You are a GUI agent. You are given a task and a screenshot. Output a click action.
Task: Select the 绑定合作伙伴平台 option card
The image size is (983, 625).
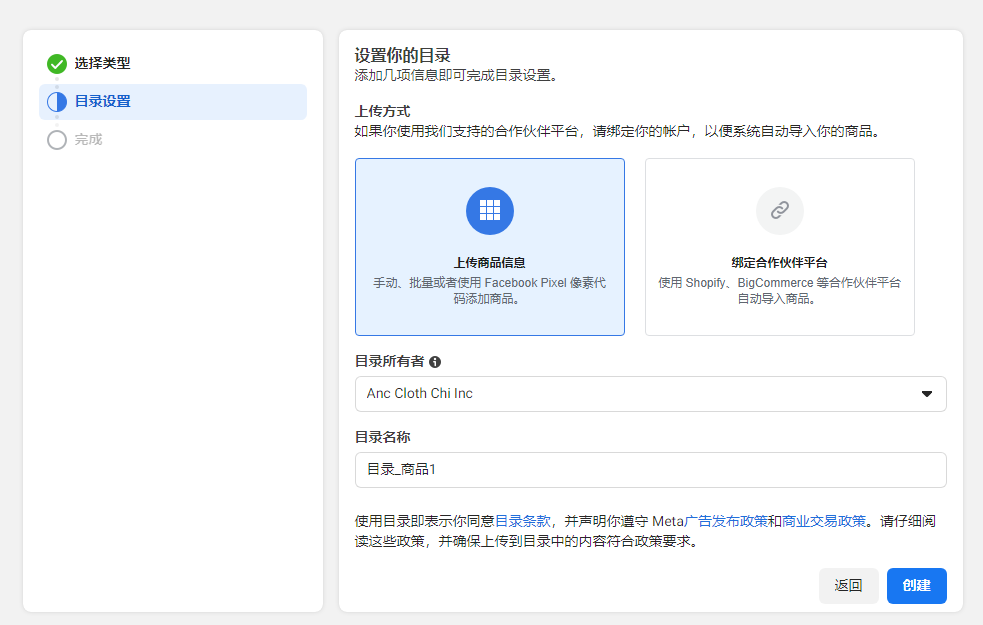pyautogui.click(x=780, y=247)
